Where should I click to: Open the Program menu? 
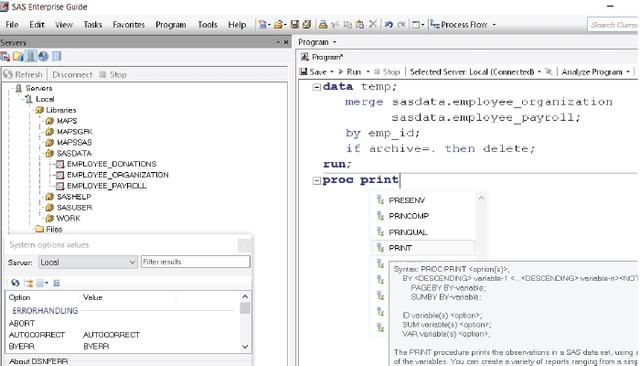pos(171,25)
